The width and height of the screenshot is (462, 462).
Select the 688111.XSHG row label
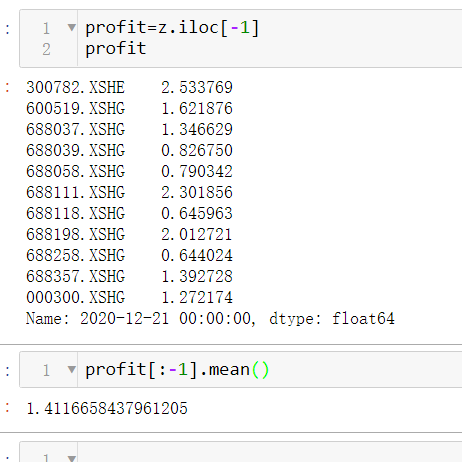[x=76, y=193]
